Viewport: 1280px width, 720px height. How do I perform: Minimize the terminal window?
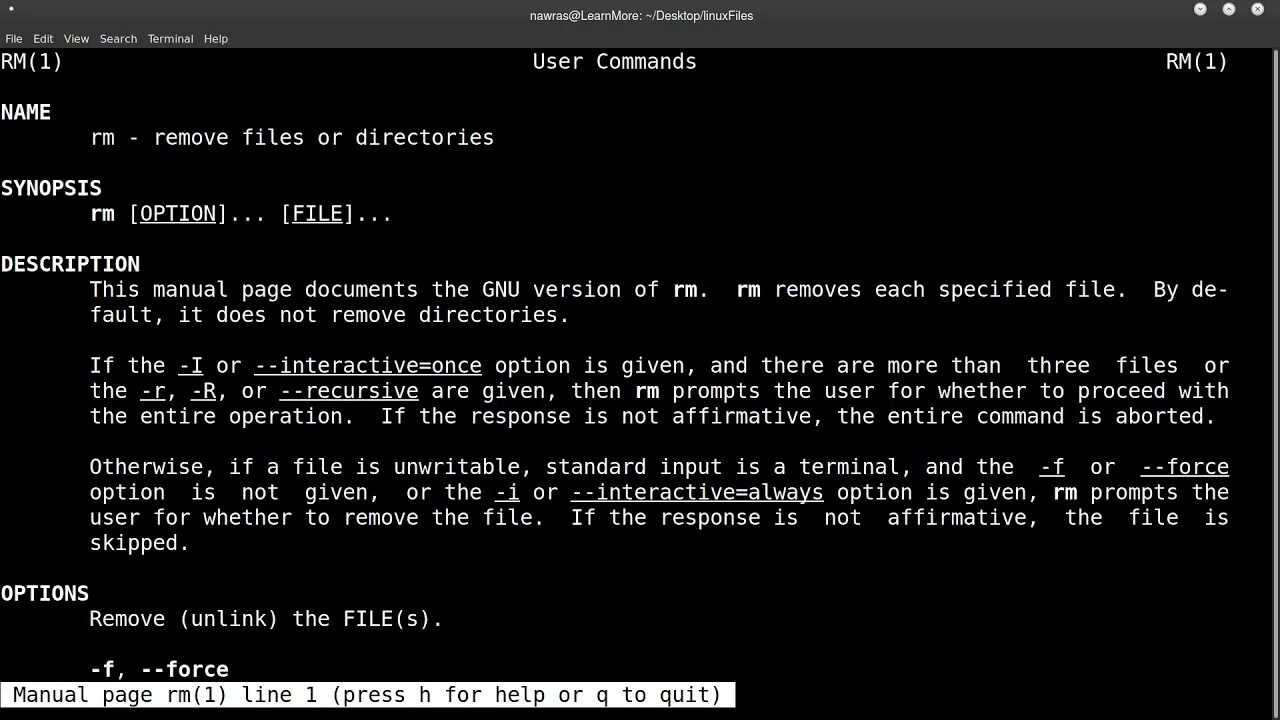[1200, 9]
